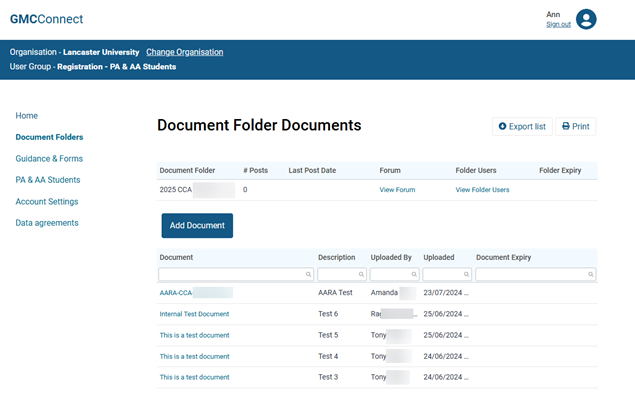Click the 2025 CCA folder name cell
This screenshot has height=395, width=635.
click(197, 190)
